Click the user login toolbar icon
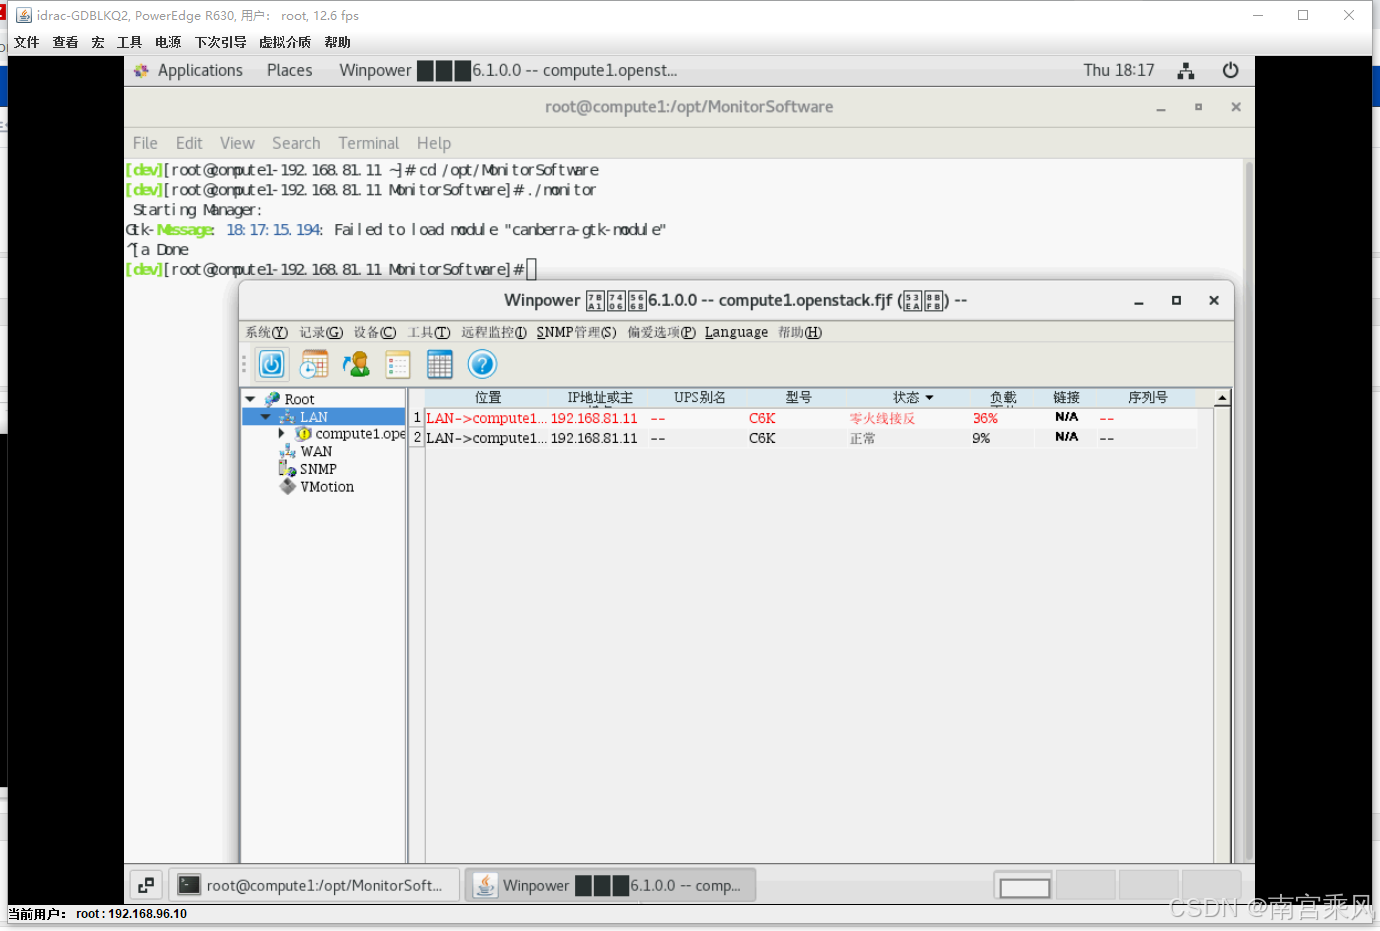1380x931 pixels. [x=356, y=364]
